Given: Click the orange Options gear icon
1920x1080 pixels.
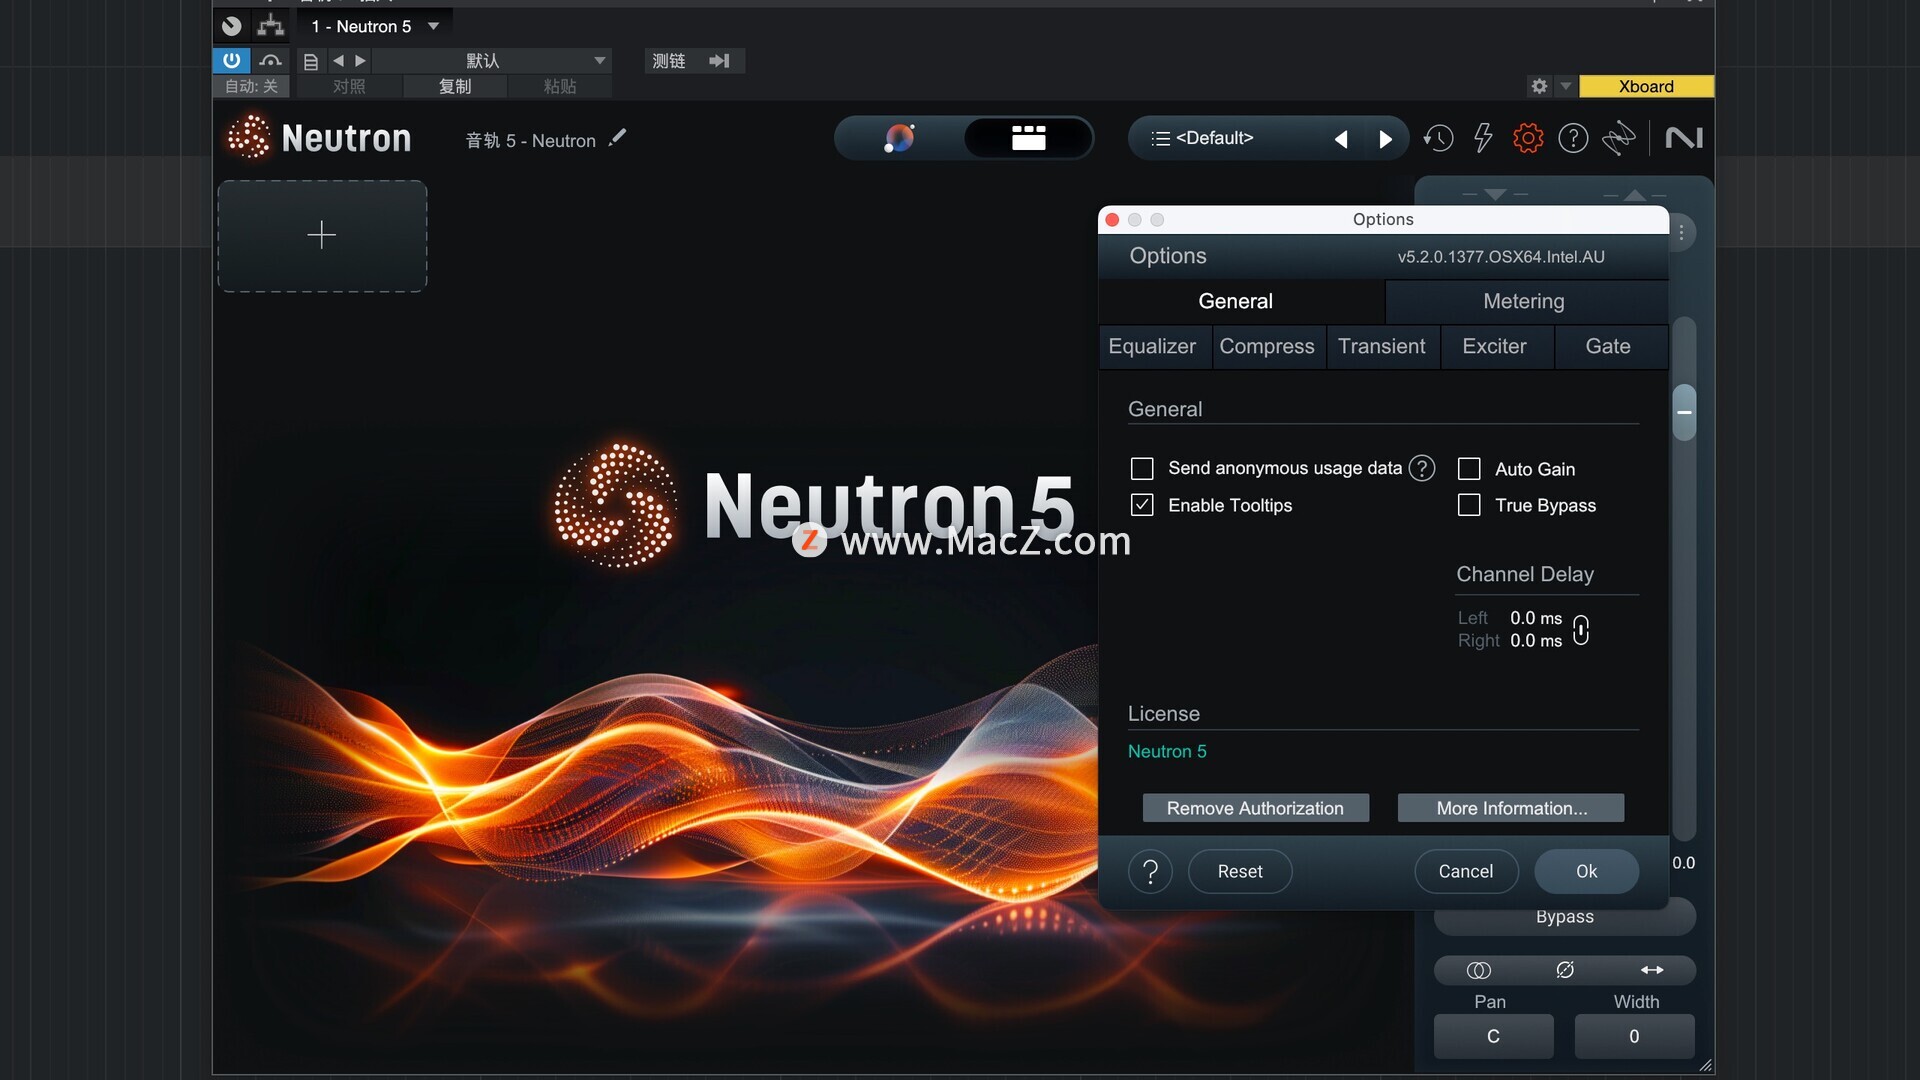Looking at the screenshot, I should pyautogui.click(x=1527, y=138).
